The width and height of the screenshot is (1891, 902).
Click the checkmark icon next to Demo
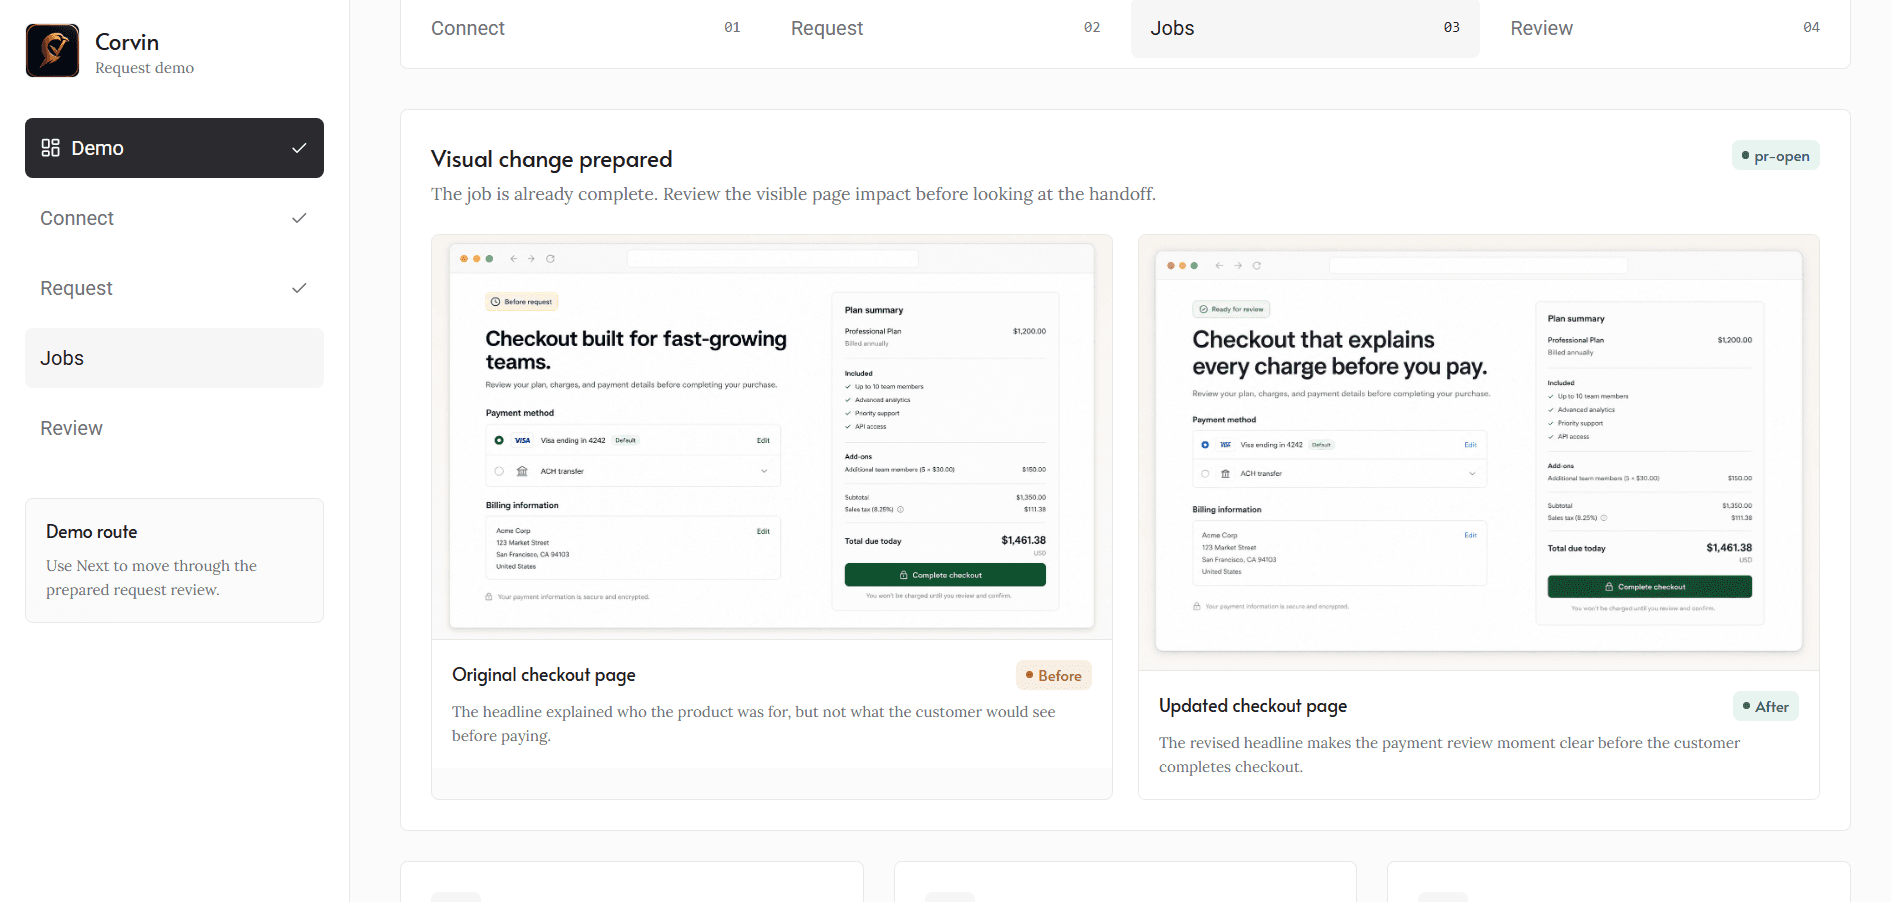coord(299,148)
